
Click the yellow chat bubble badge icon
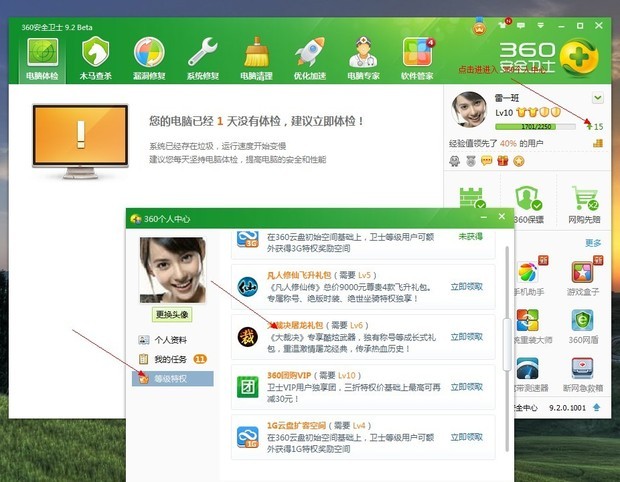(x=486, y=161)
